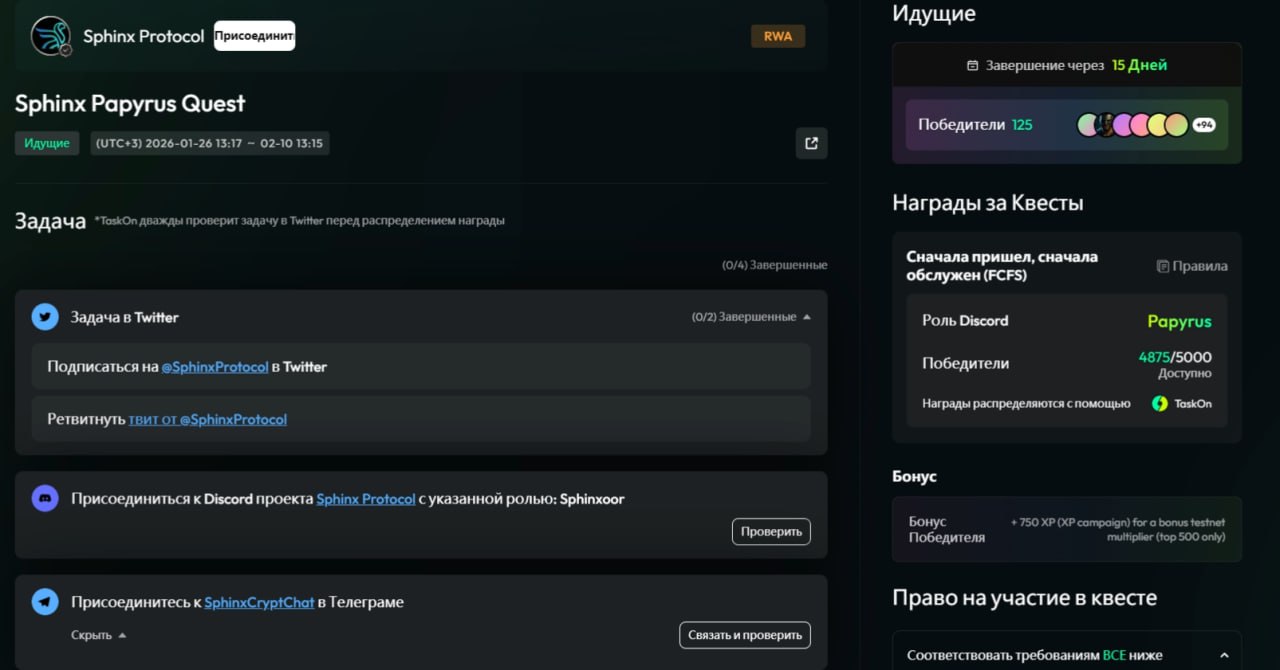The height and width of the screenshot is (670, 1280).
Task: Click the (0/4) Завершенные progress text
Action: (775, 265)
